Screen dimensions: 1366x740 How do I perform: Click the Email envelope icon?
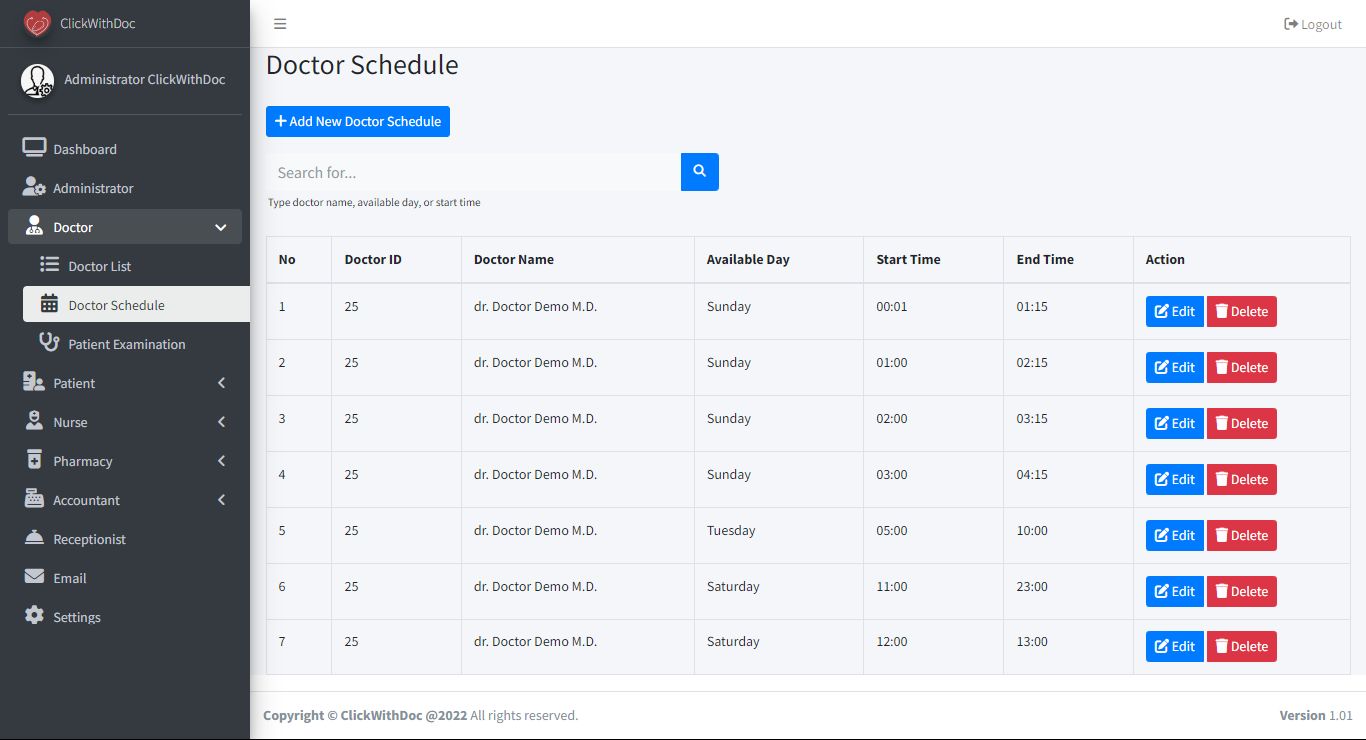coord(34,577)
